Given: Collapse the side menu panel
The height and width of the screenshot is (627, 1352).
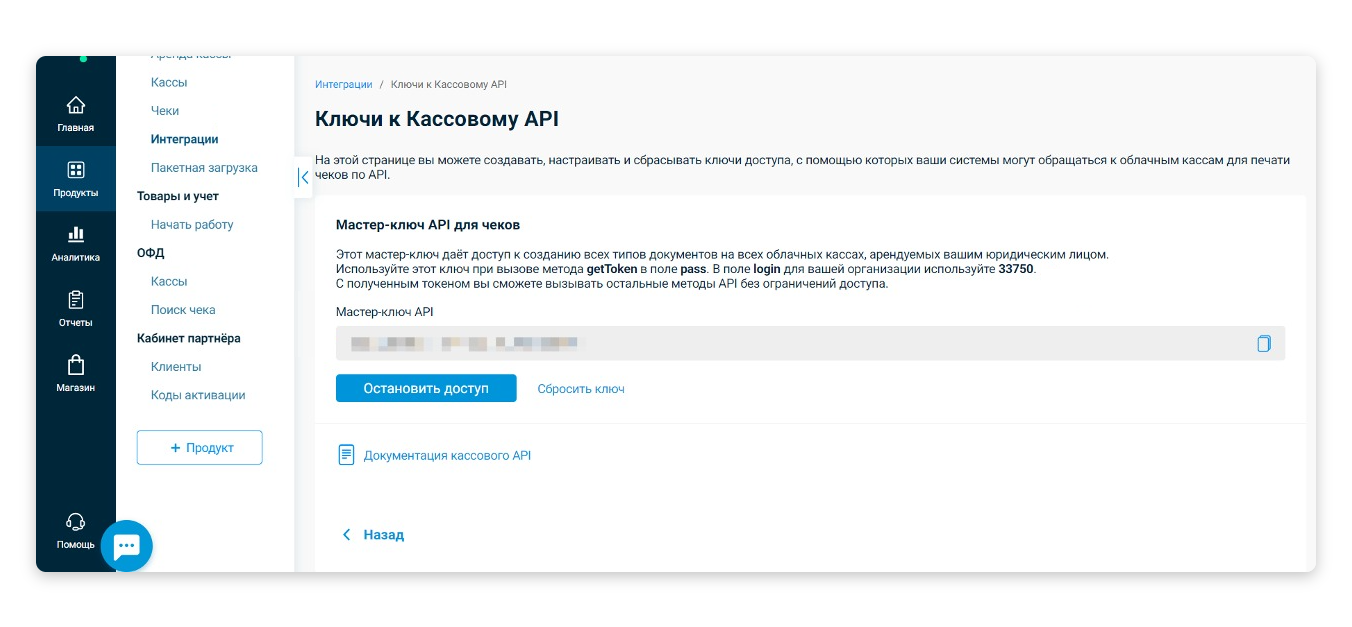Looking at the screenshot, I should point(303,178).
